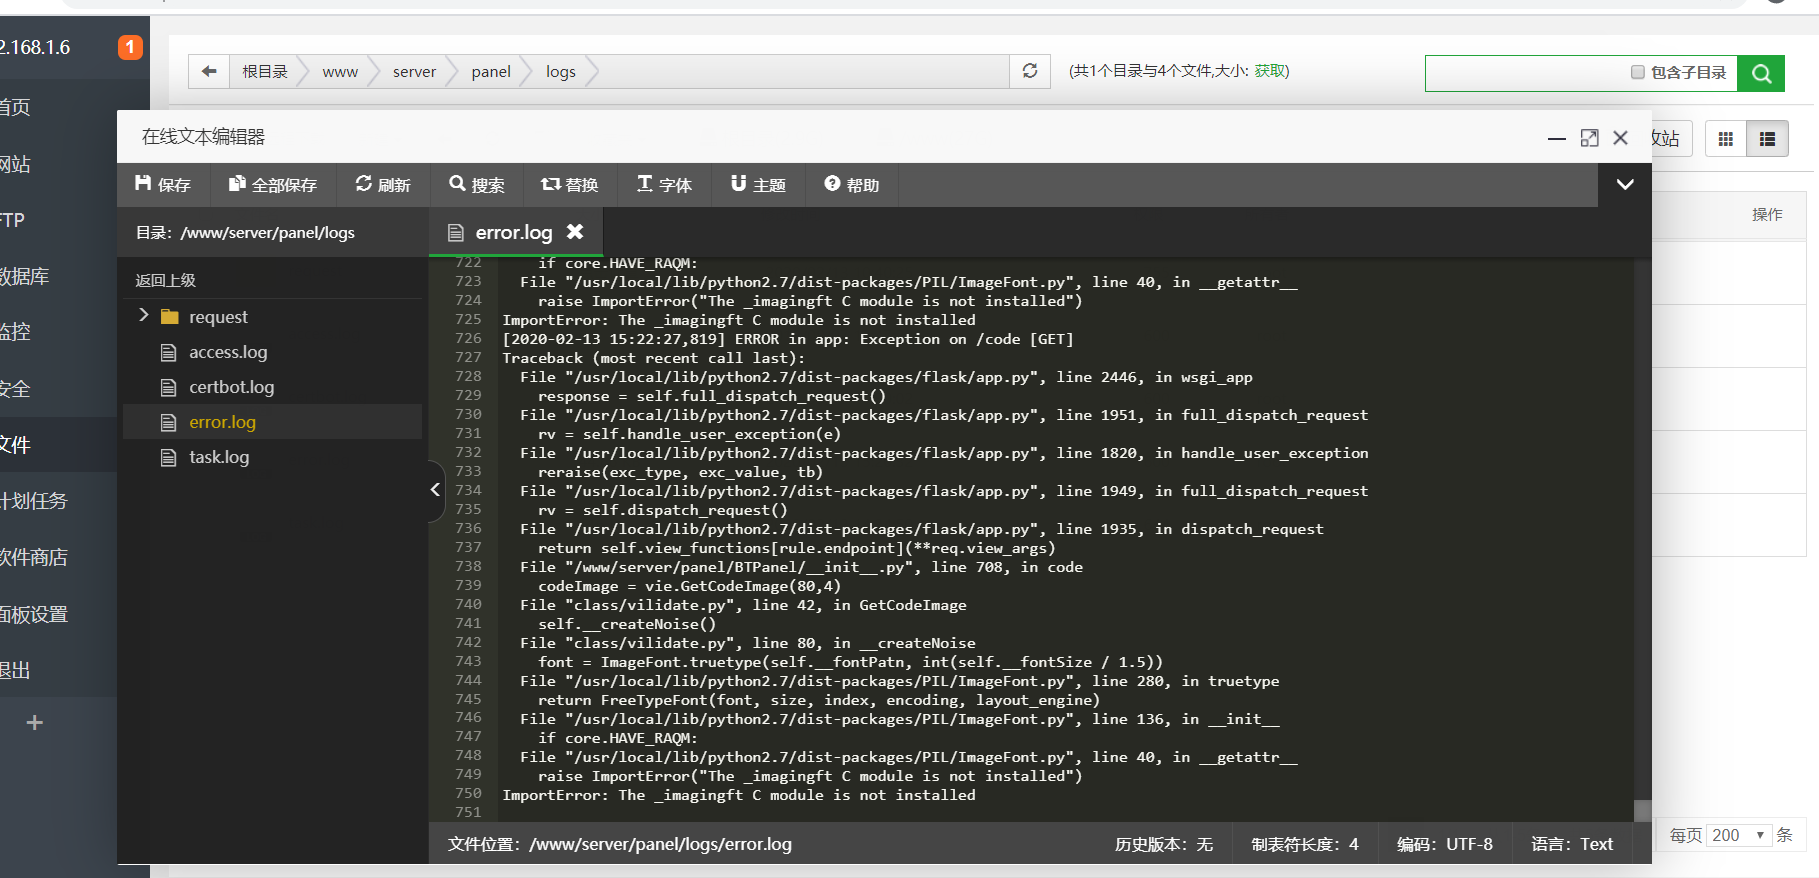Open access.log from file tree
This screenshot has height=878, width=1819.
point(228,352)
